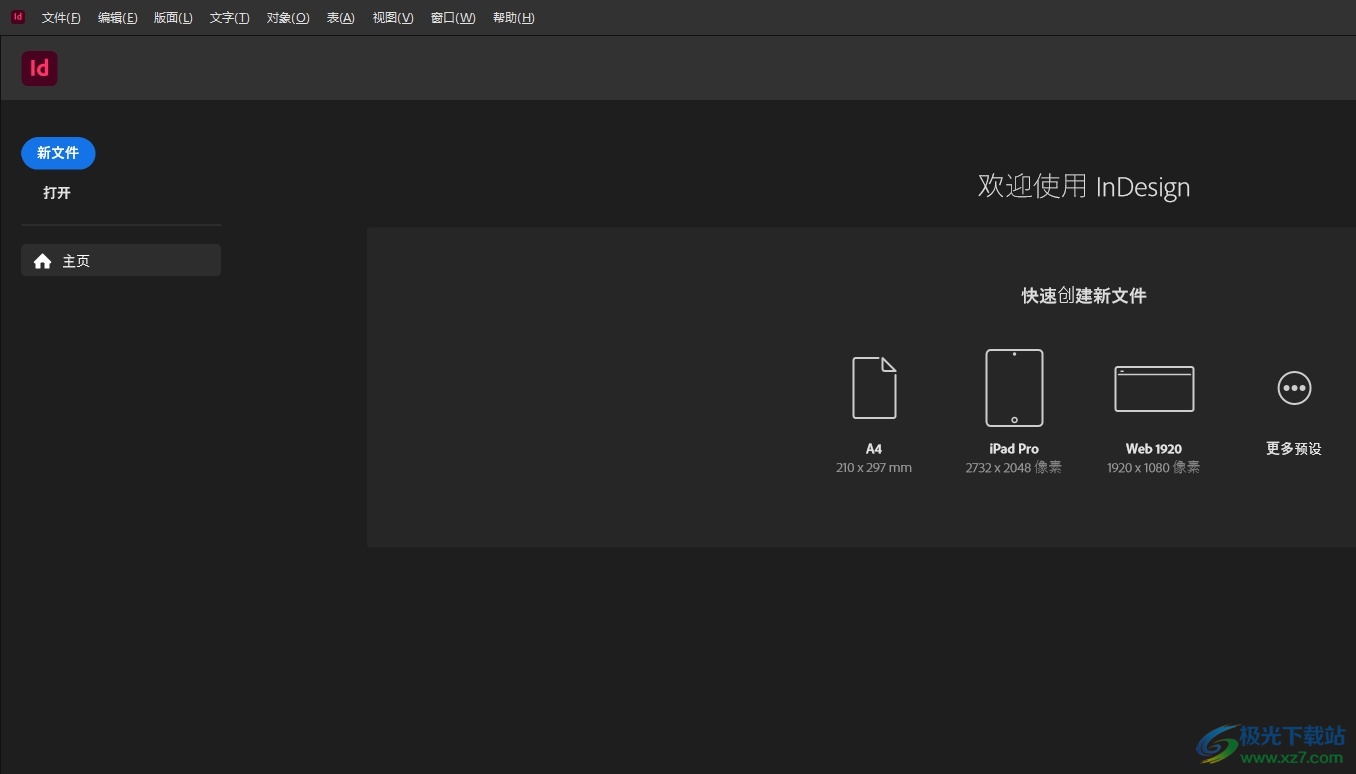This screenshot has height=774, width=1356.
Task: Click the Web 1920 preset name text
Action: (1154, 449)
